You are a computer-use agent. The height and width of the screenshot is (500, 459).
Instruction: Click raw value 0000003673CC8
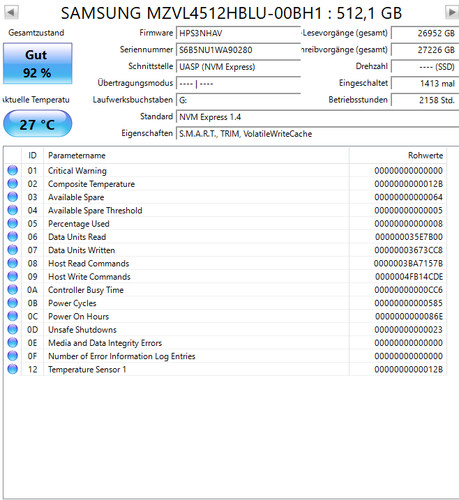(x=409, y=250)
